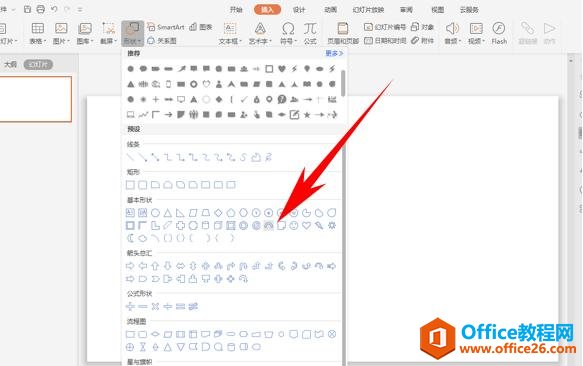
Task: Select the diamond basic shape
Action: click(x=218, y=213)
